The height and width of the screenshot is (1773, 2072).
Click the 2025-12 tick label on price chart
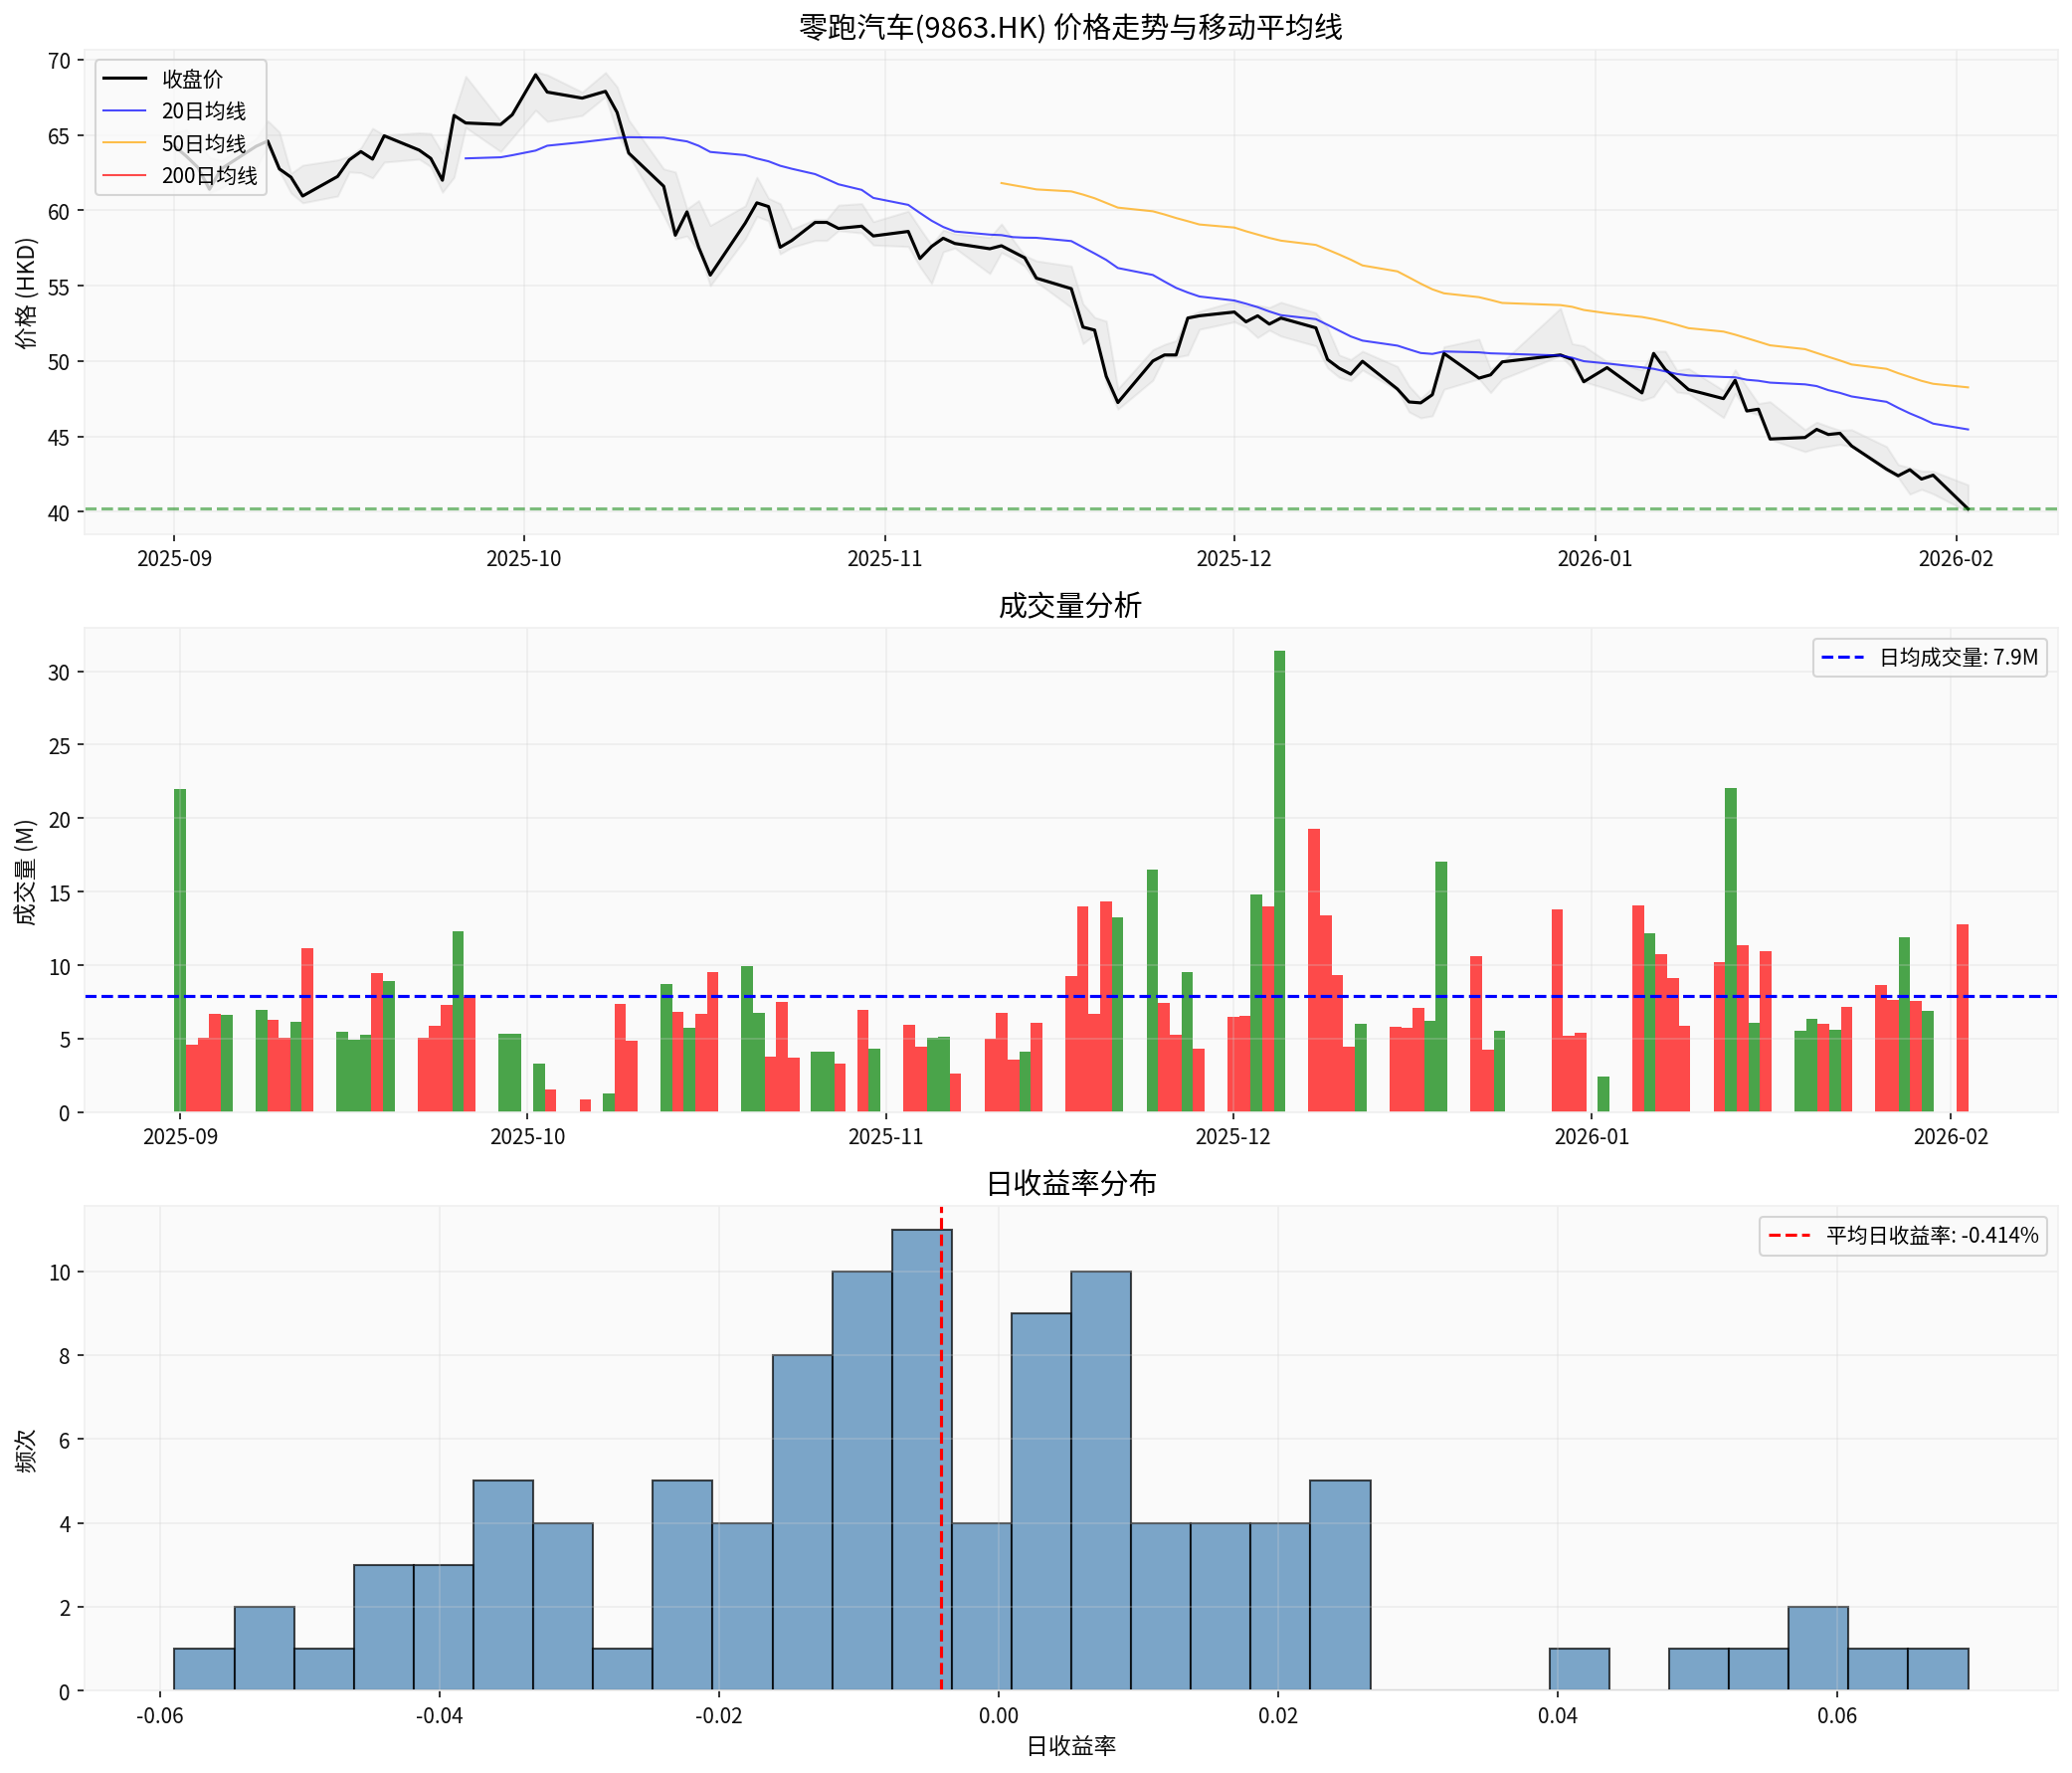coord(1234,558)
